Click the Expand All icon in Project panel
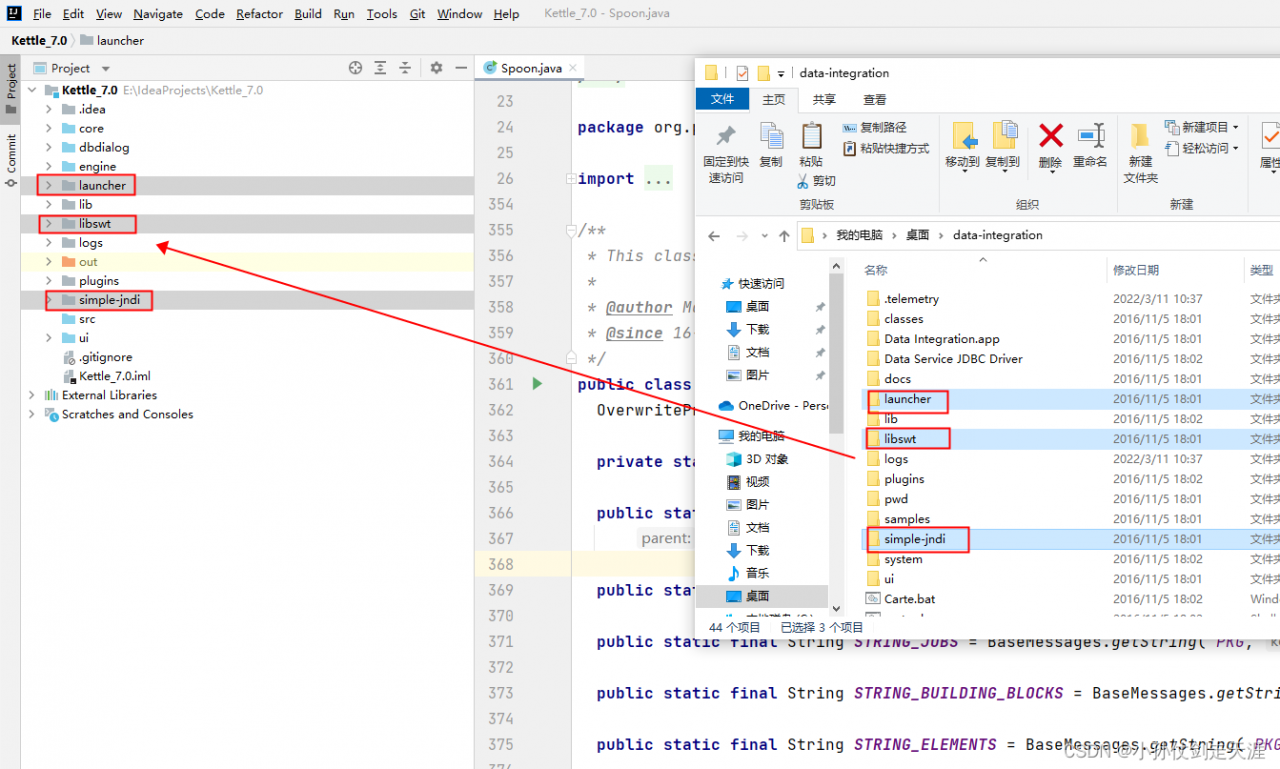Image resolution: width=1280 pixels, height=769 pixels. [380, 68]
